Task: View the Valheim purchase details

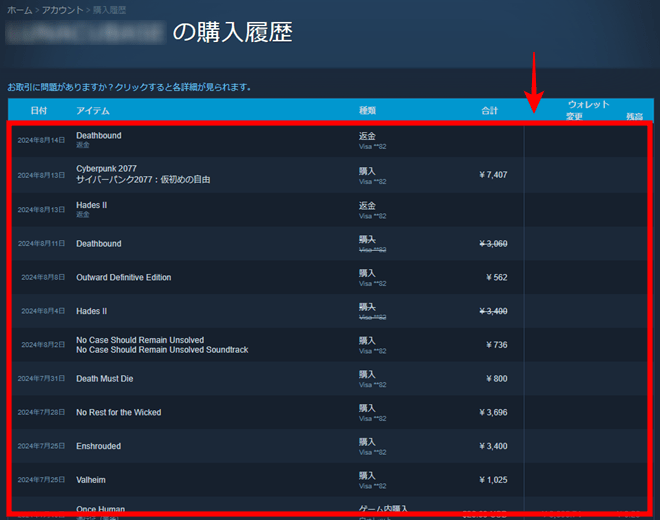Action: tap(92, 480)
